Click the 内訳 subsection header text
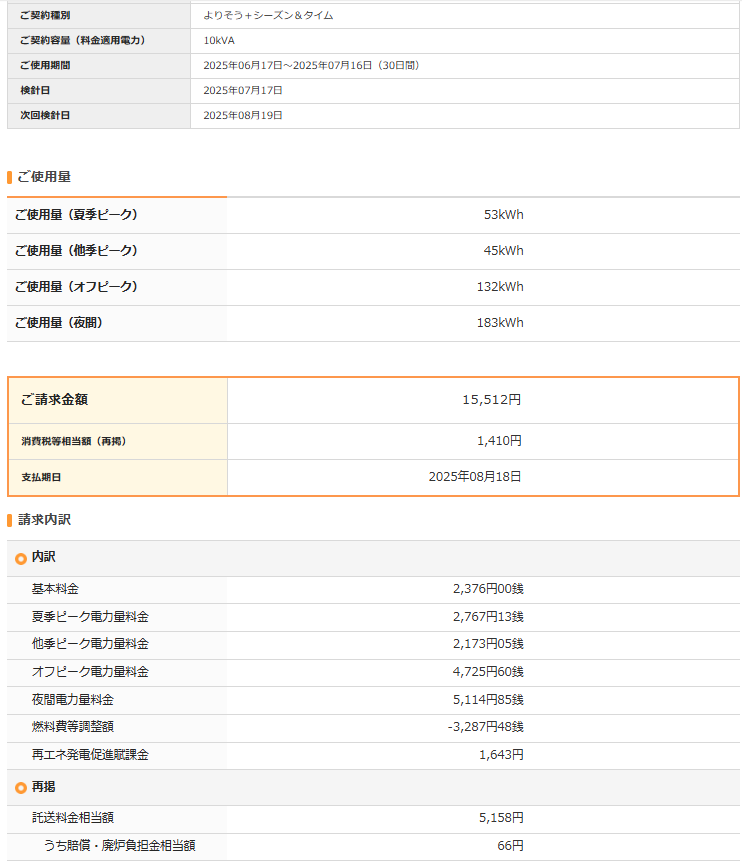The width and height of the screenshot is (742, 866). tap(44, 557)
